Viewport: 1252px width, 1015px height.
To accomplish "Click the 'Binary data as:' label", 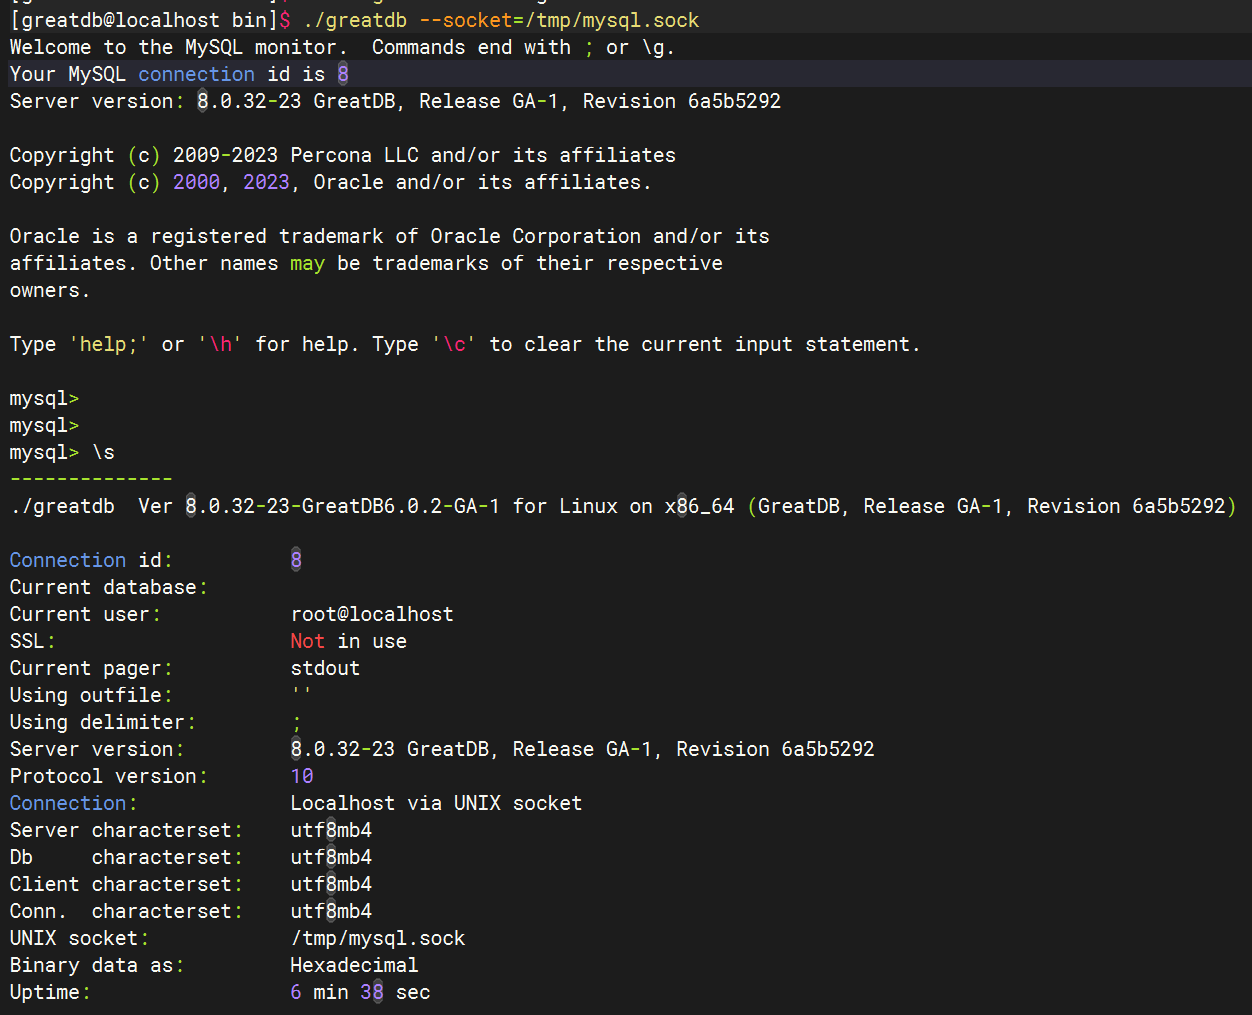I will click(x=97, y=965).
